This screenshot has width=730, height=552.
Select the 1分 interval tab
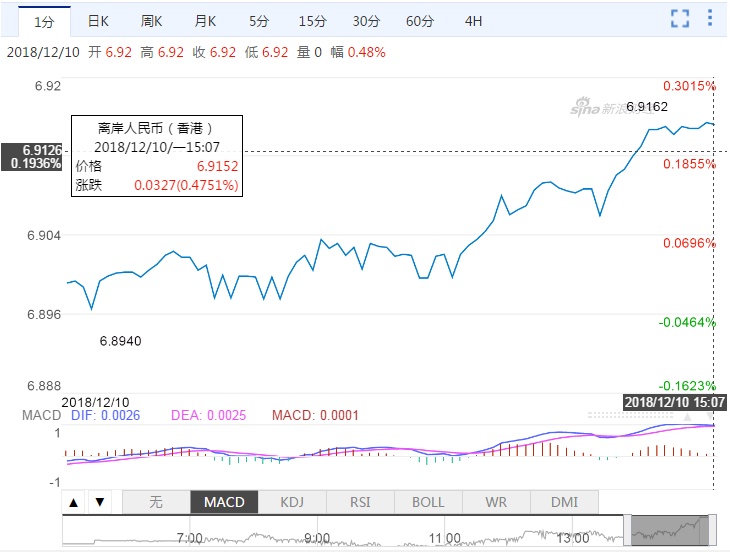pos(43,20)
